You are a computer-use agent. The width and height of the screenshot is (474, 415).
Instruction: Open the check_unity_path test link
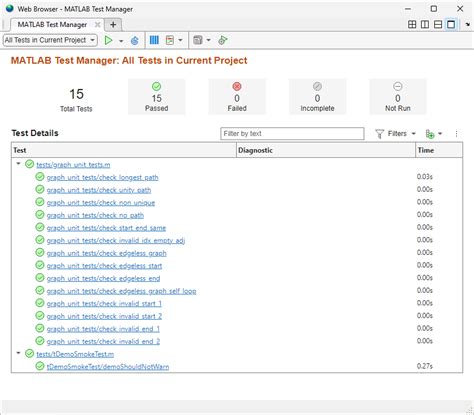click(99, 190)
